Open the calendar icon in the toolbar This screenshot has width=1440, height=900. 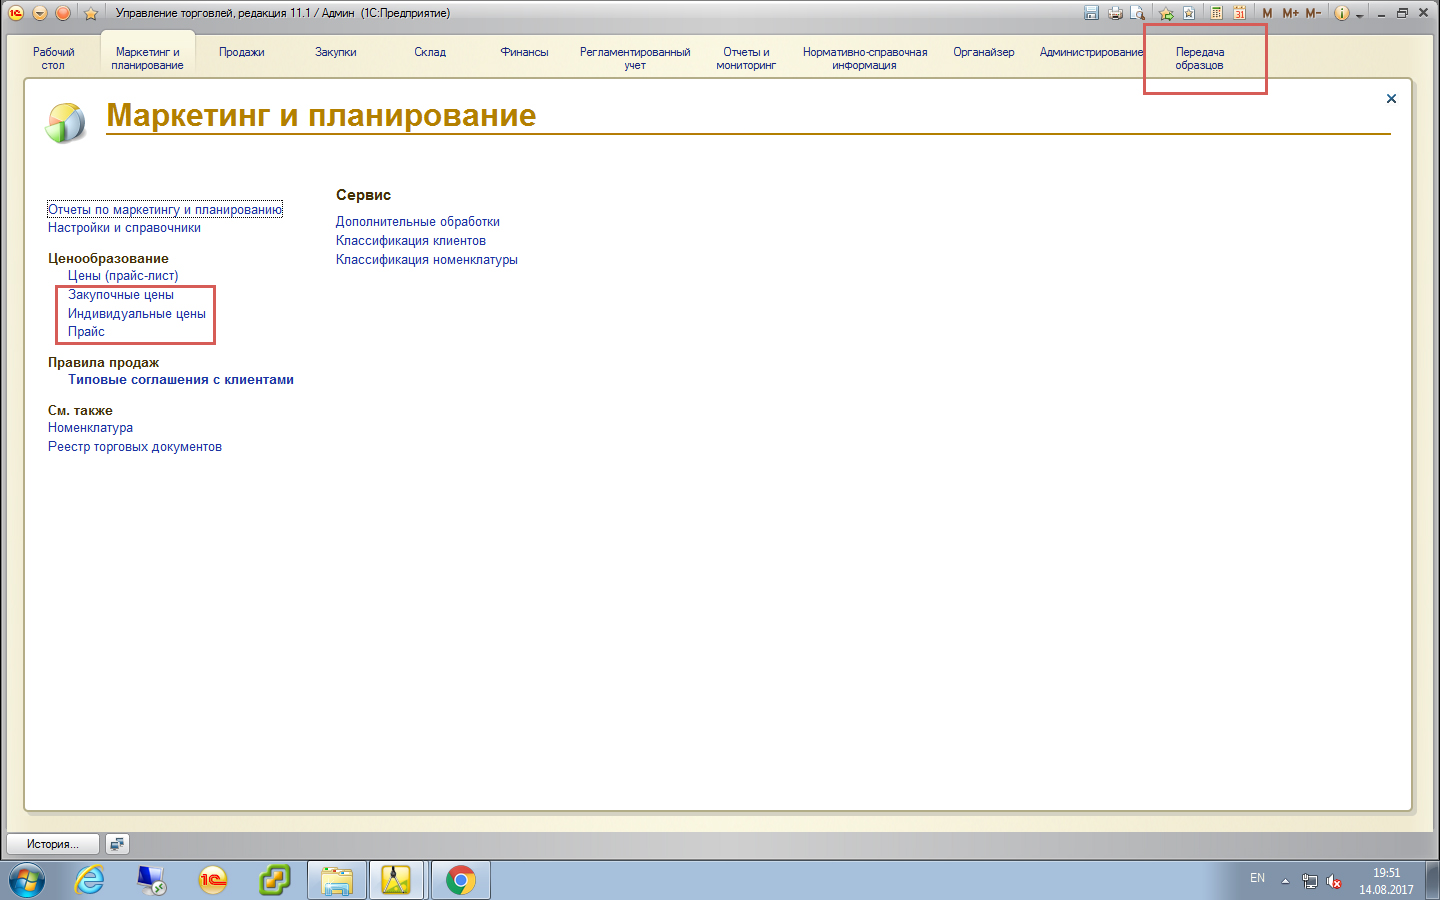click(x=1239, y=13)
